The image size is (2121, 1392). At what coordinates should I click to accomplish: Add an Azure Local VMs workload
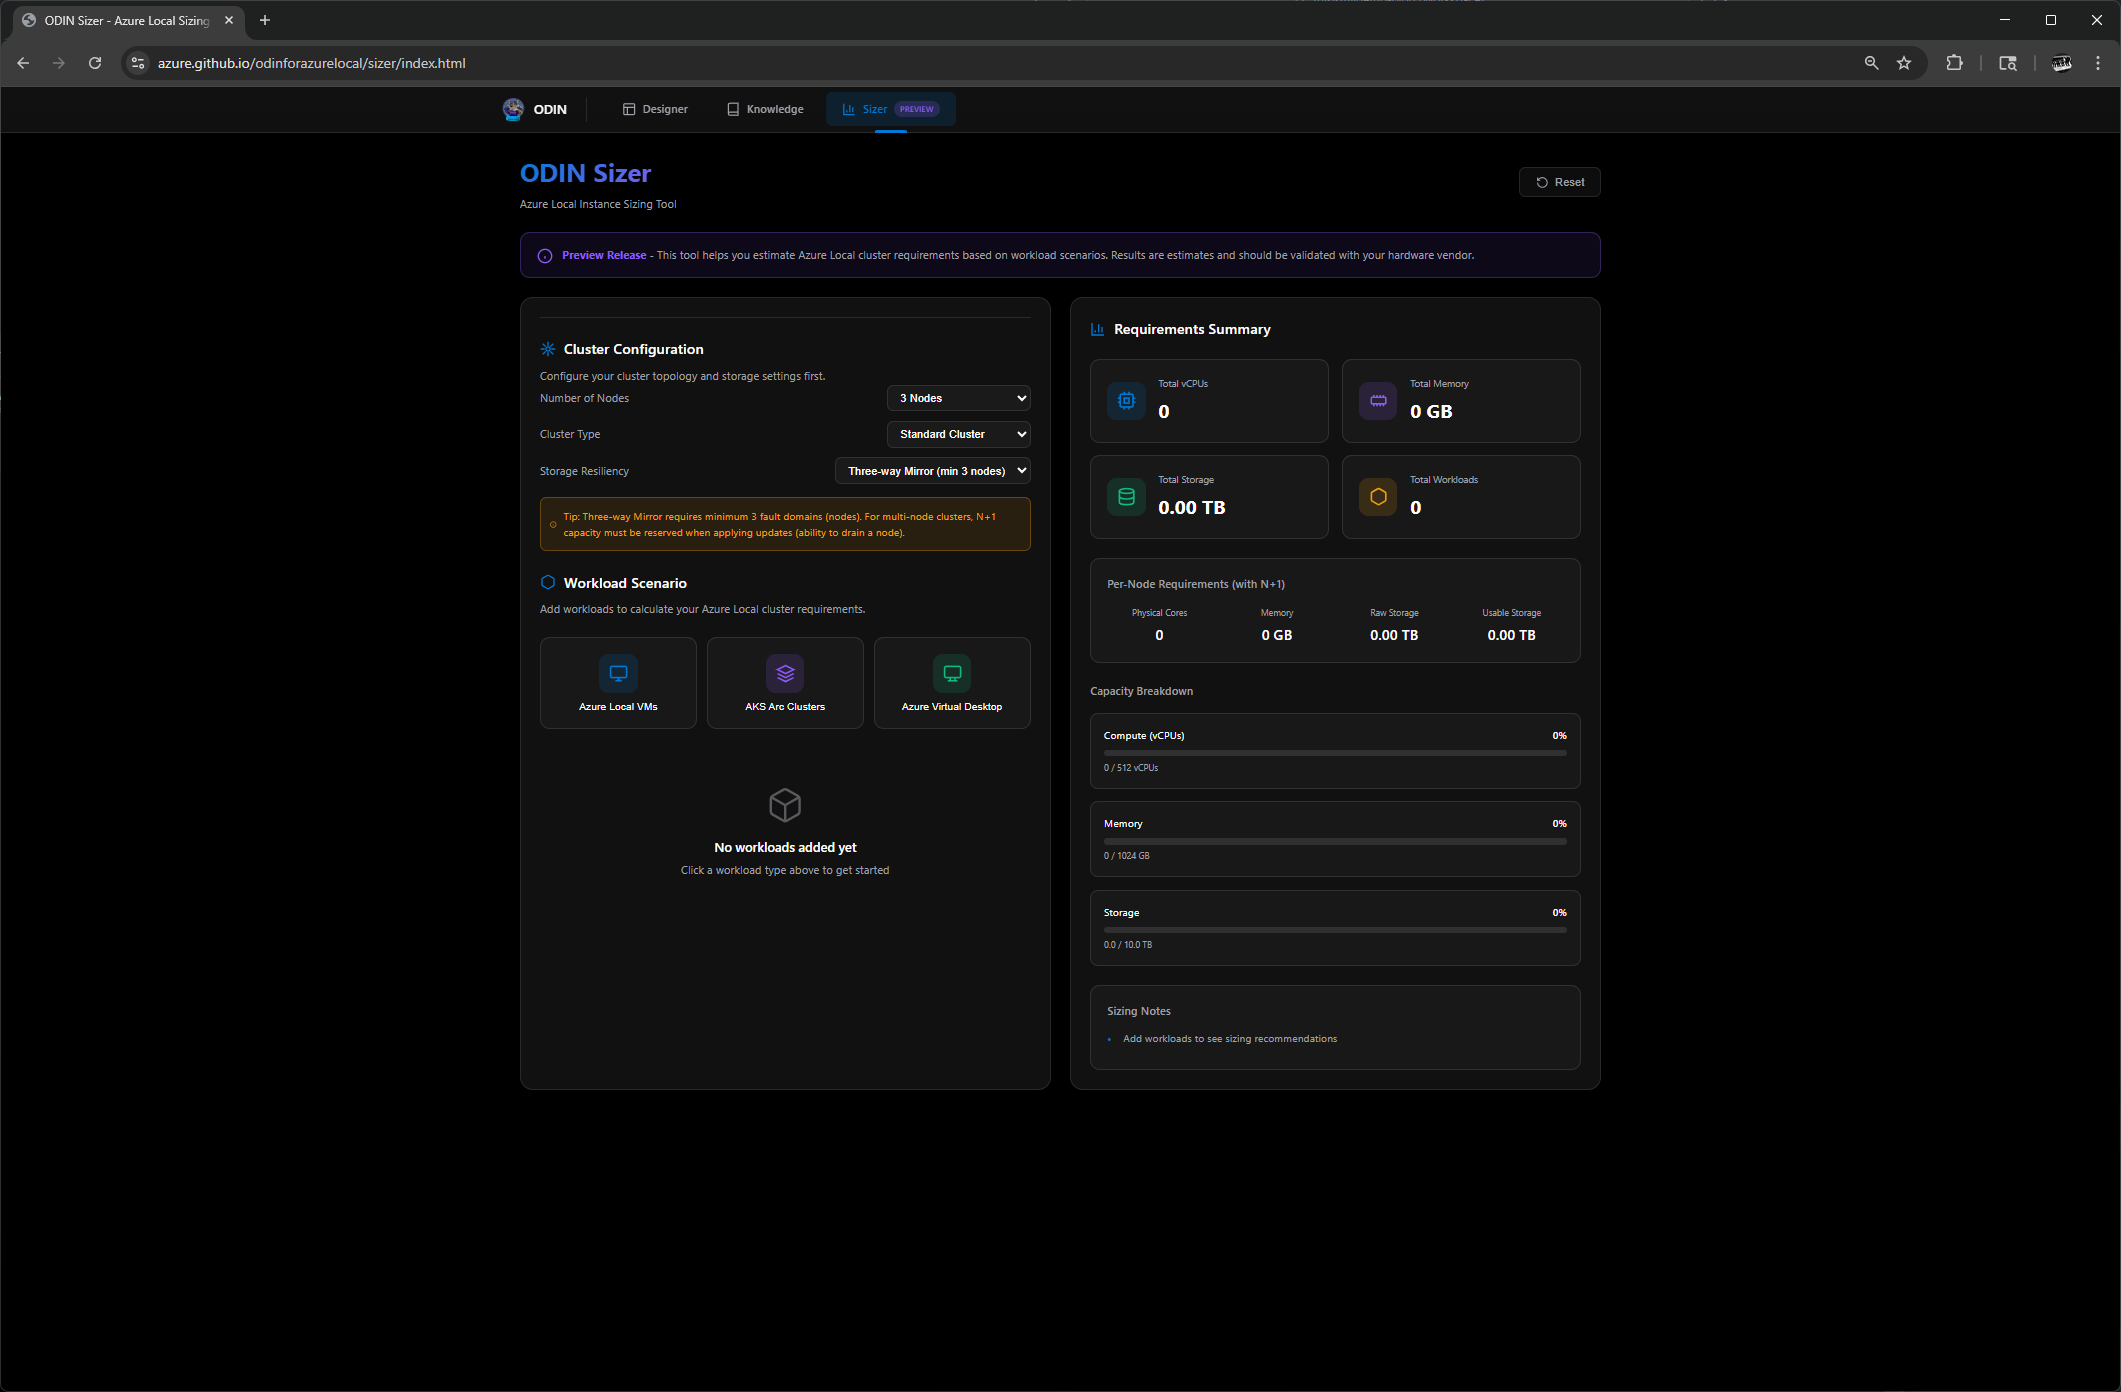(x=618, y=683)
